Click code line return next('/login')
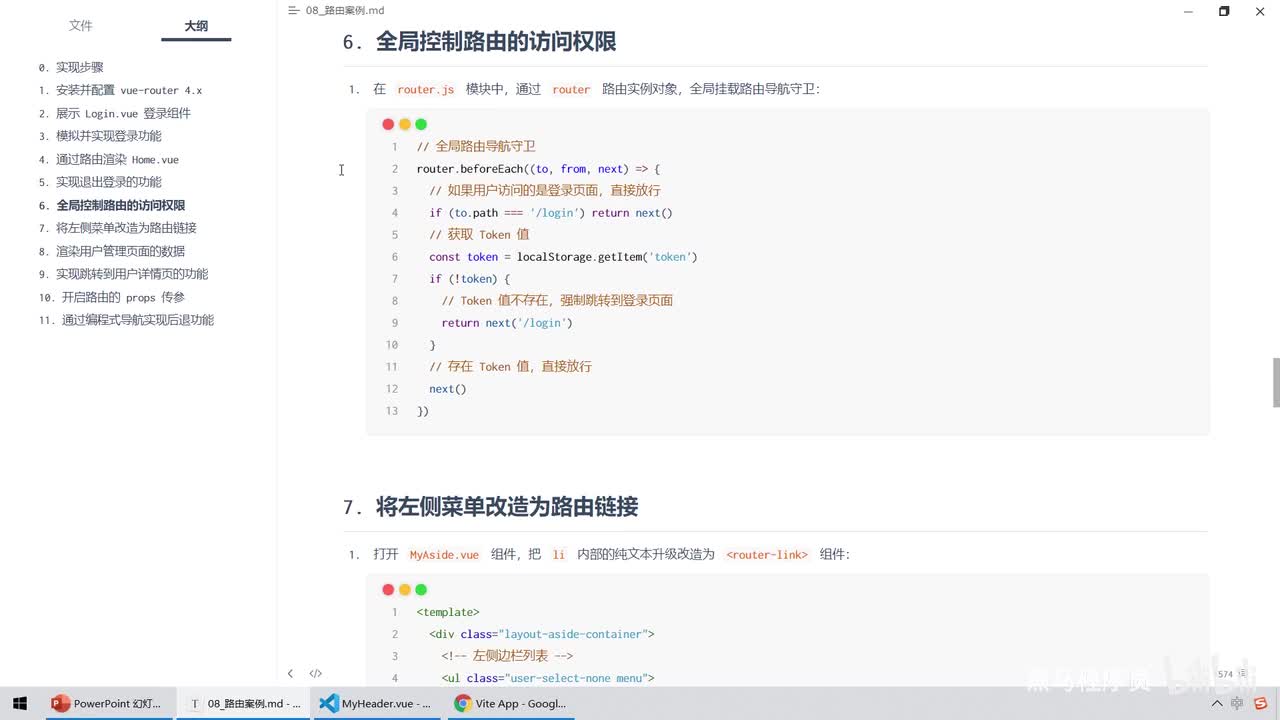 click(x=507, y=323)
